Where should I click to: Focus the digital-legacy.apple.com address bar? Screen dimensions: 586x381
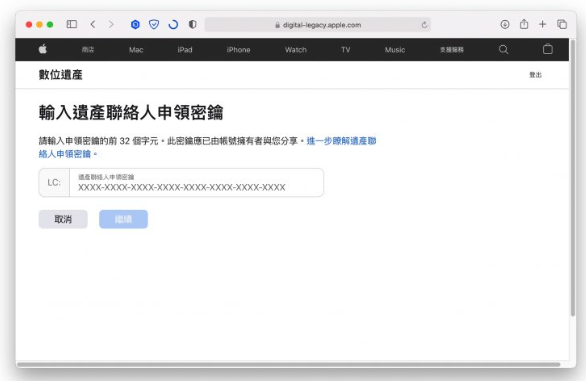tap(318, 25)
